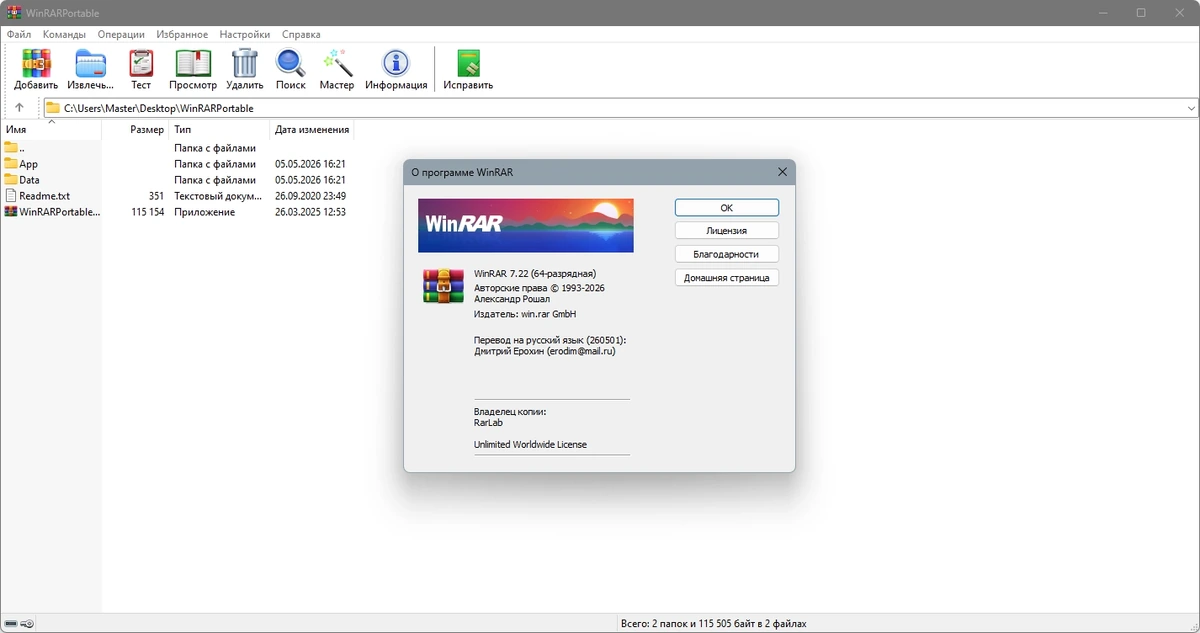Click date 26.03.2025 12:53
The image size is (1200, 633).
311,212
